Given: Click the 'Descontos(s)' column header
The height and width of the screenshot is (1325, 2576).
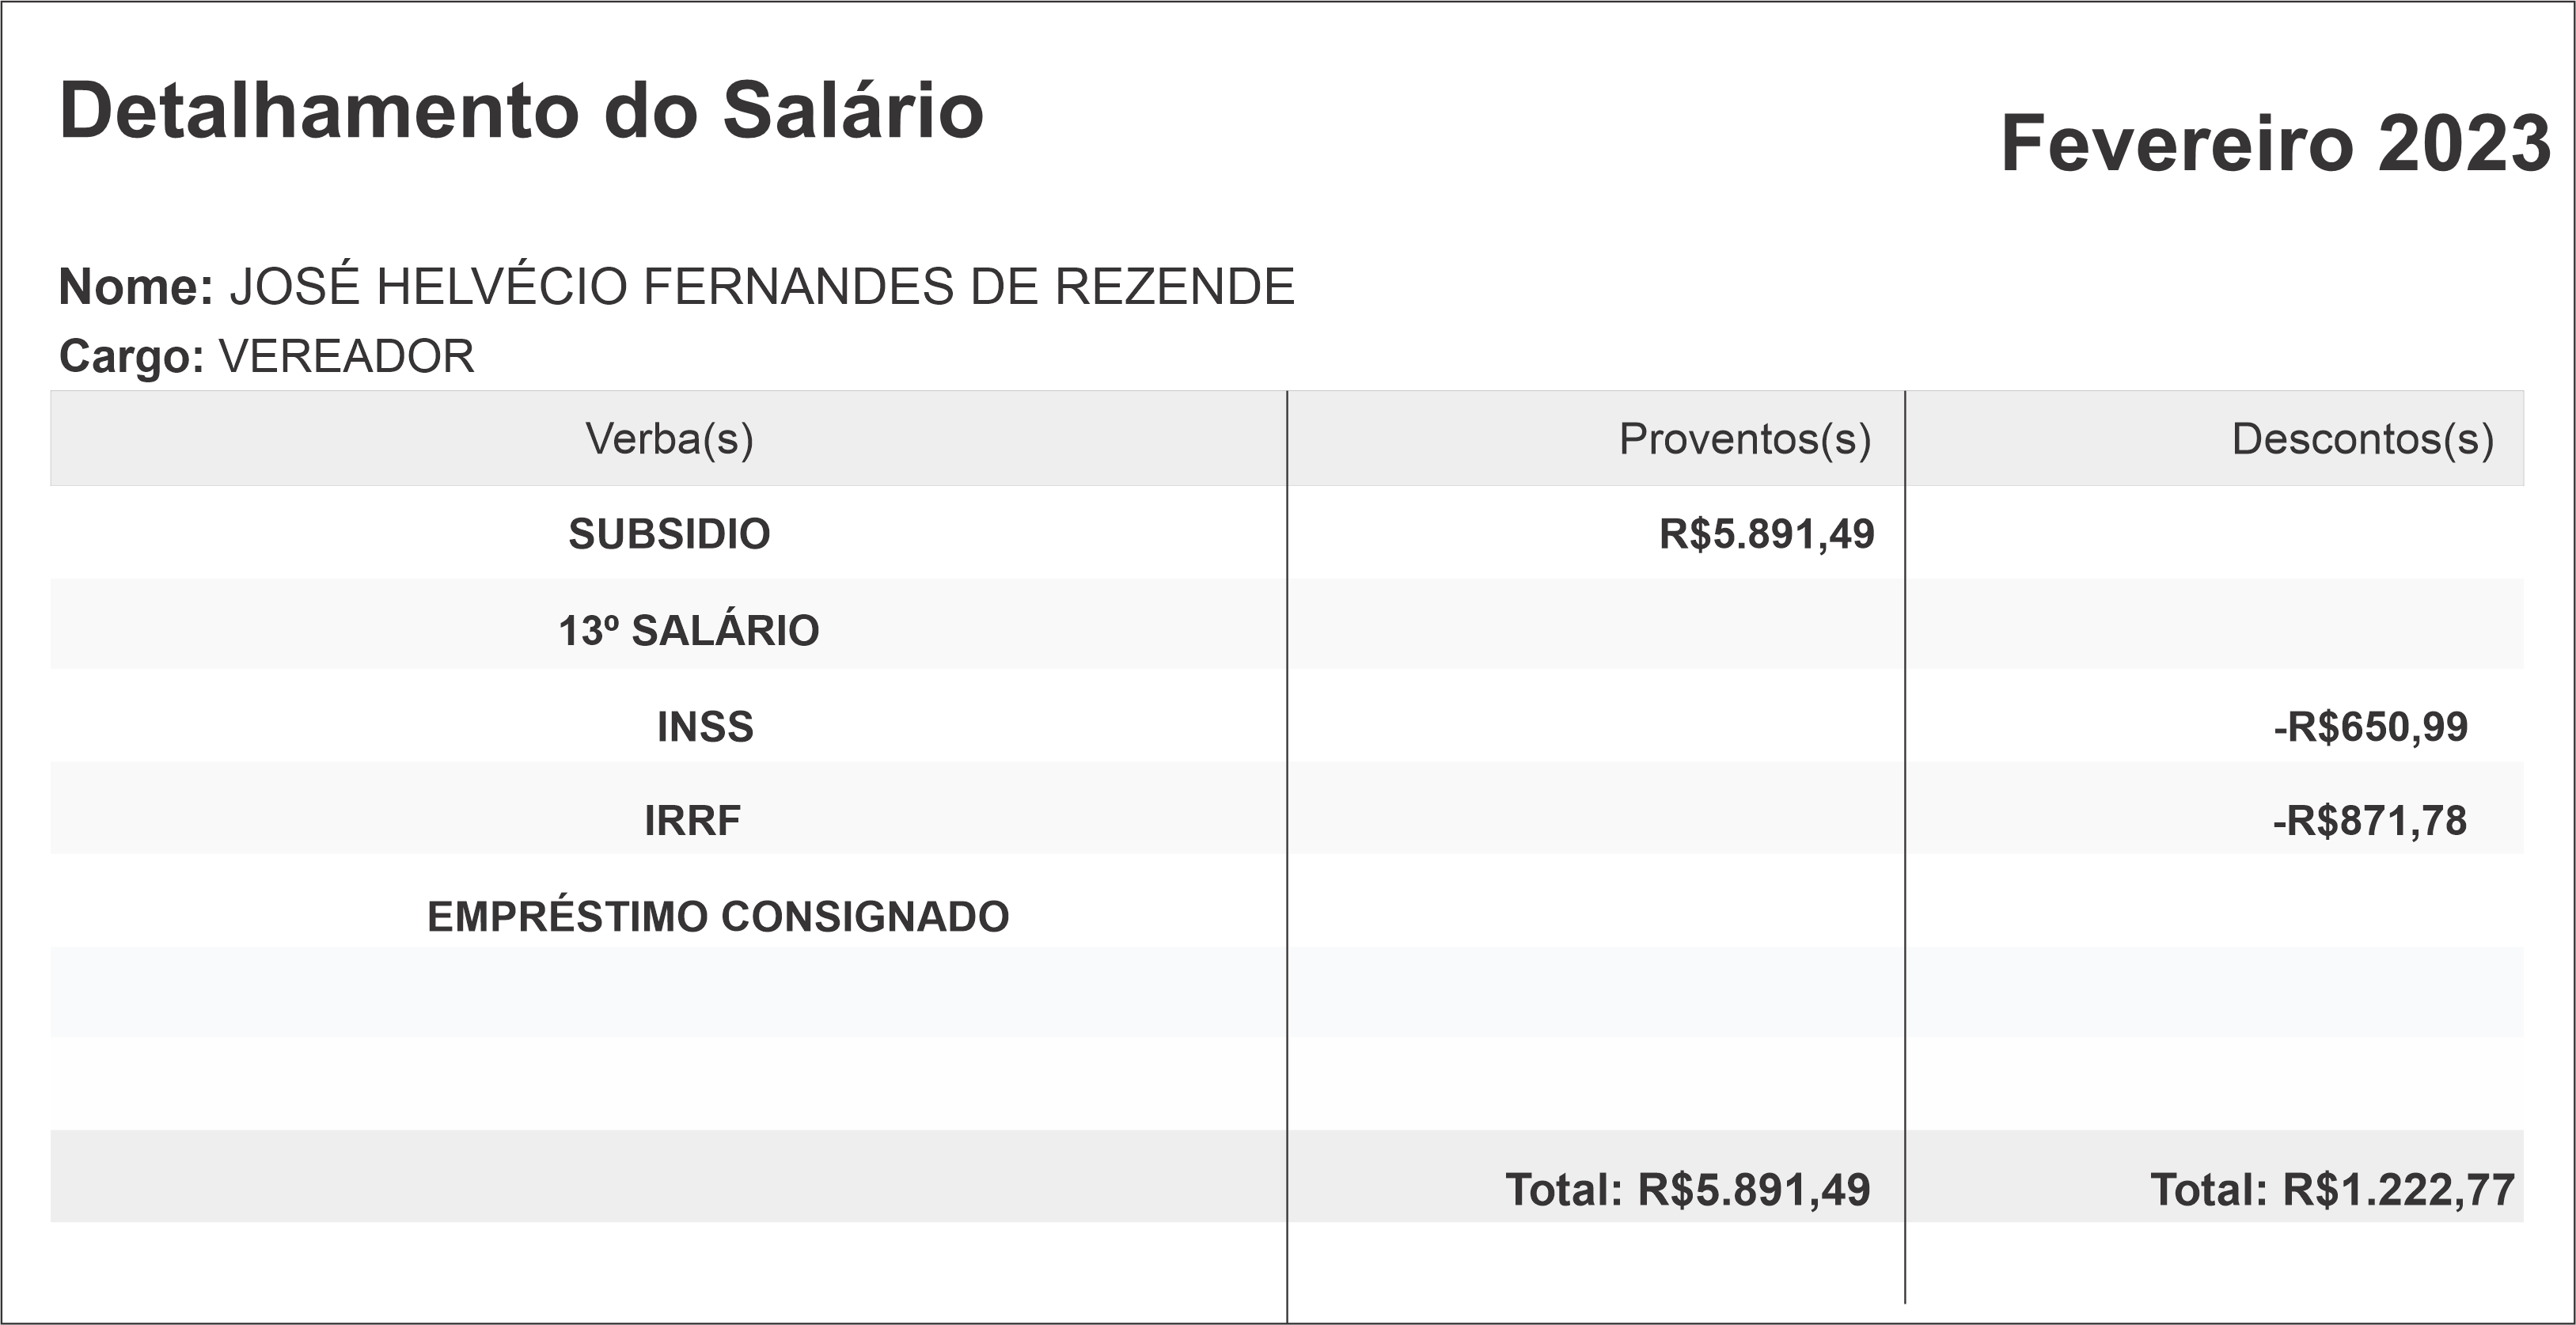Looking at the screenshot, I should [x=2362, y=439].
